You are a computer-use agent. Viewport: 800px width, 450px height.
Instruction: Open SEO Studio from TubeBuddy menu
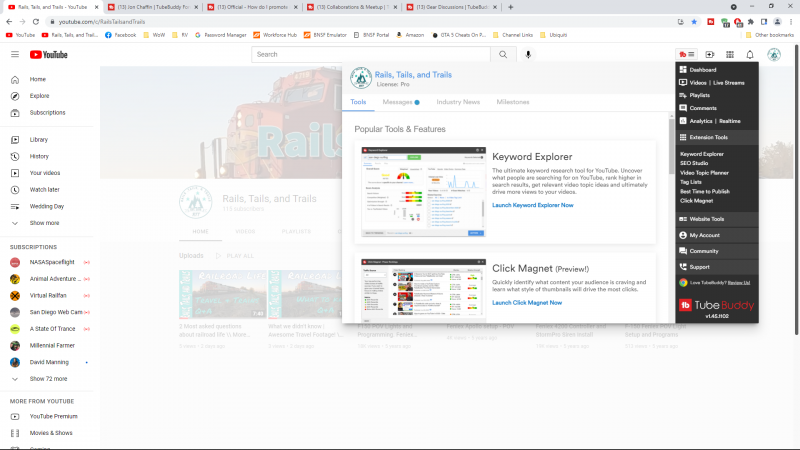coord(694,163)
